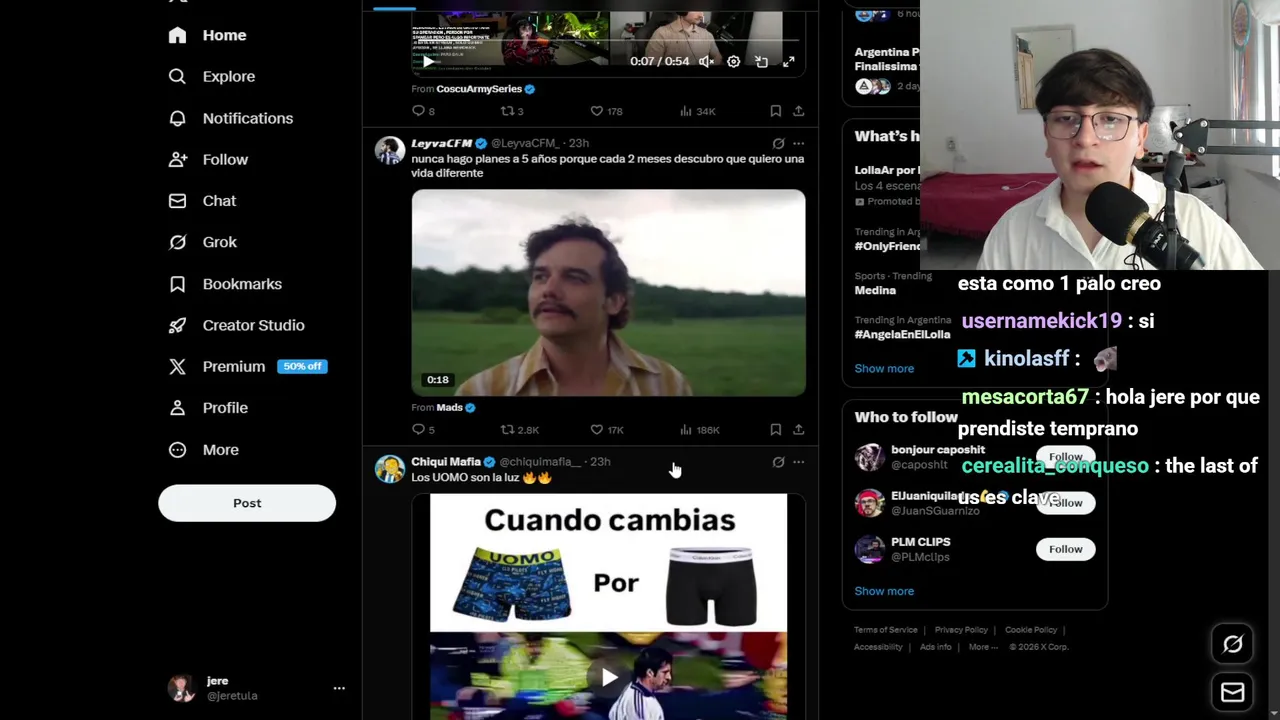Follow the ElJuaniquilador account
1280x720 pixels.
[1066, 503]
